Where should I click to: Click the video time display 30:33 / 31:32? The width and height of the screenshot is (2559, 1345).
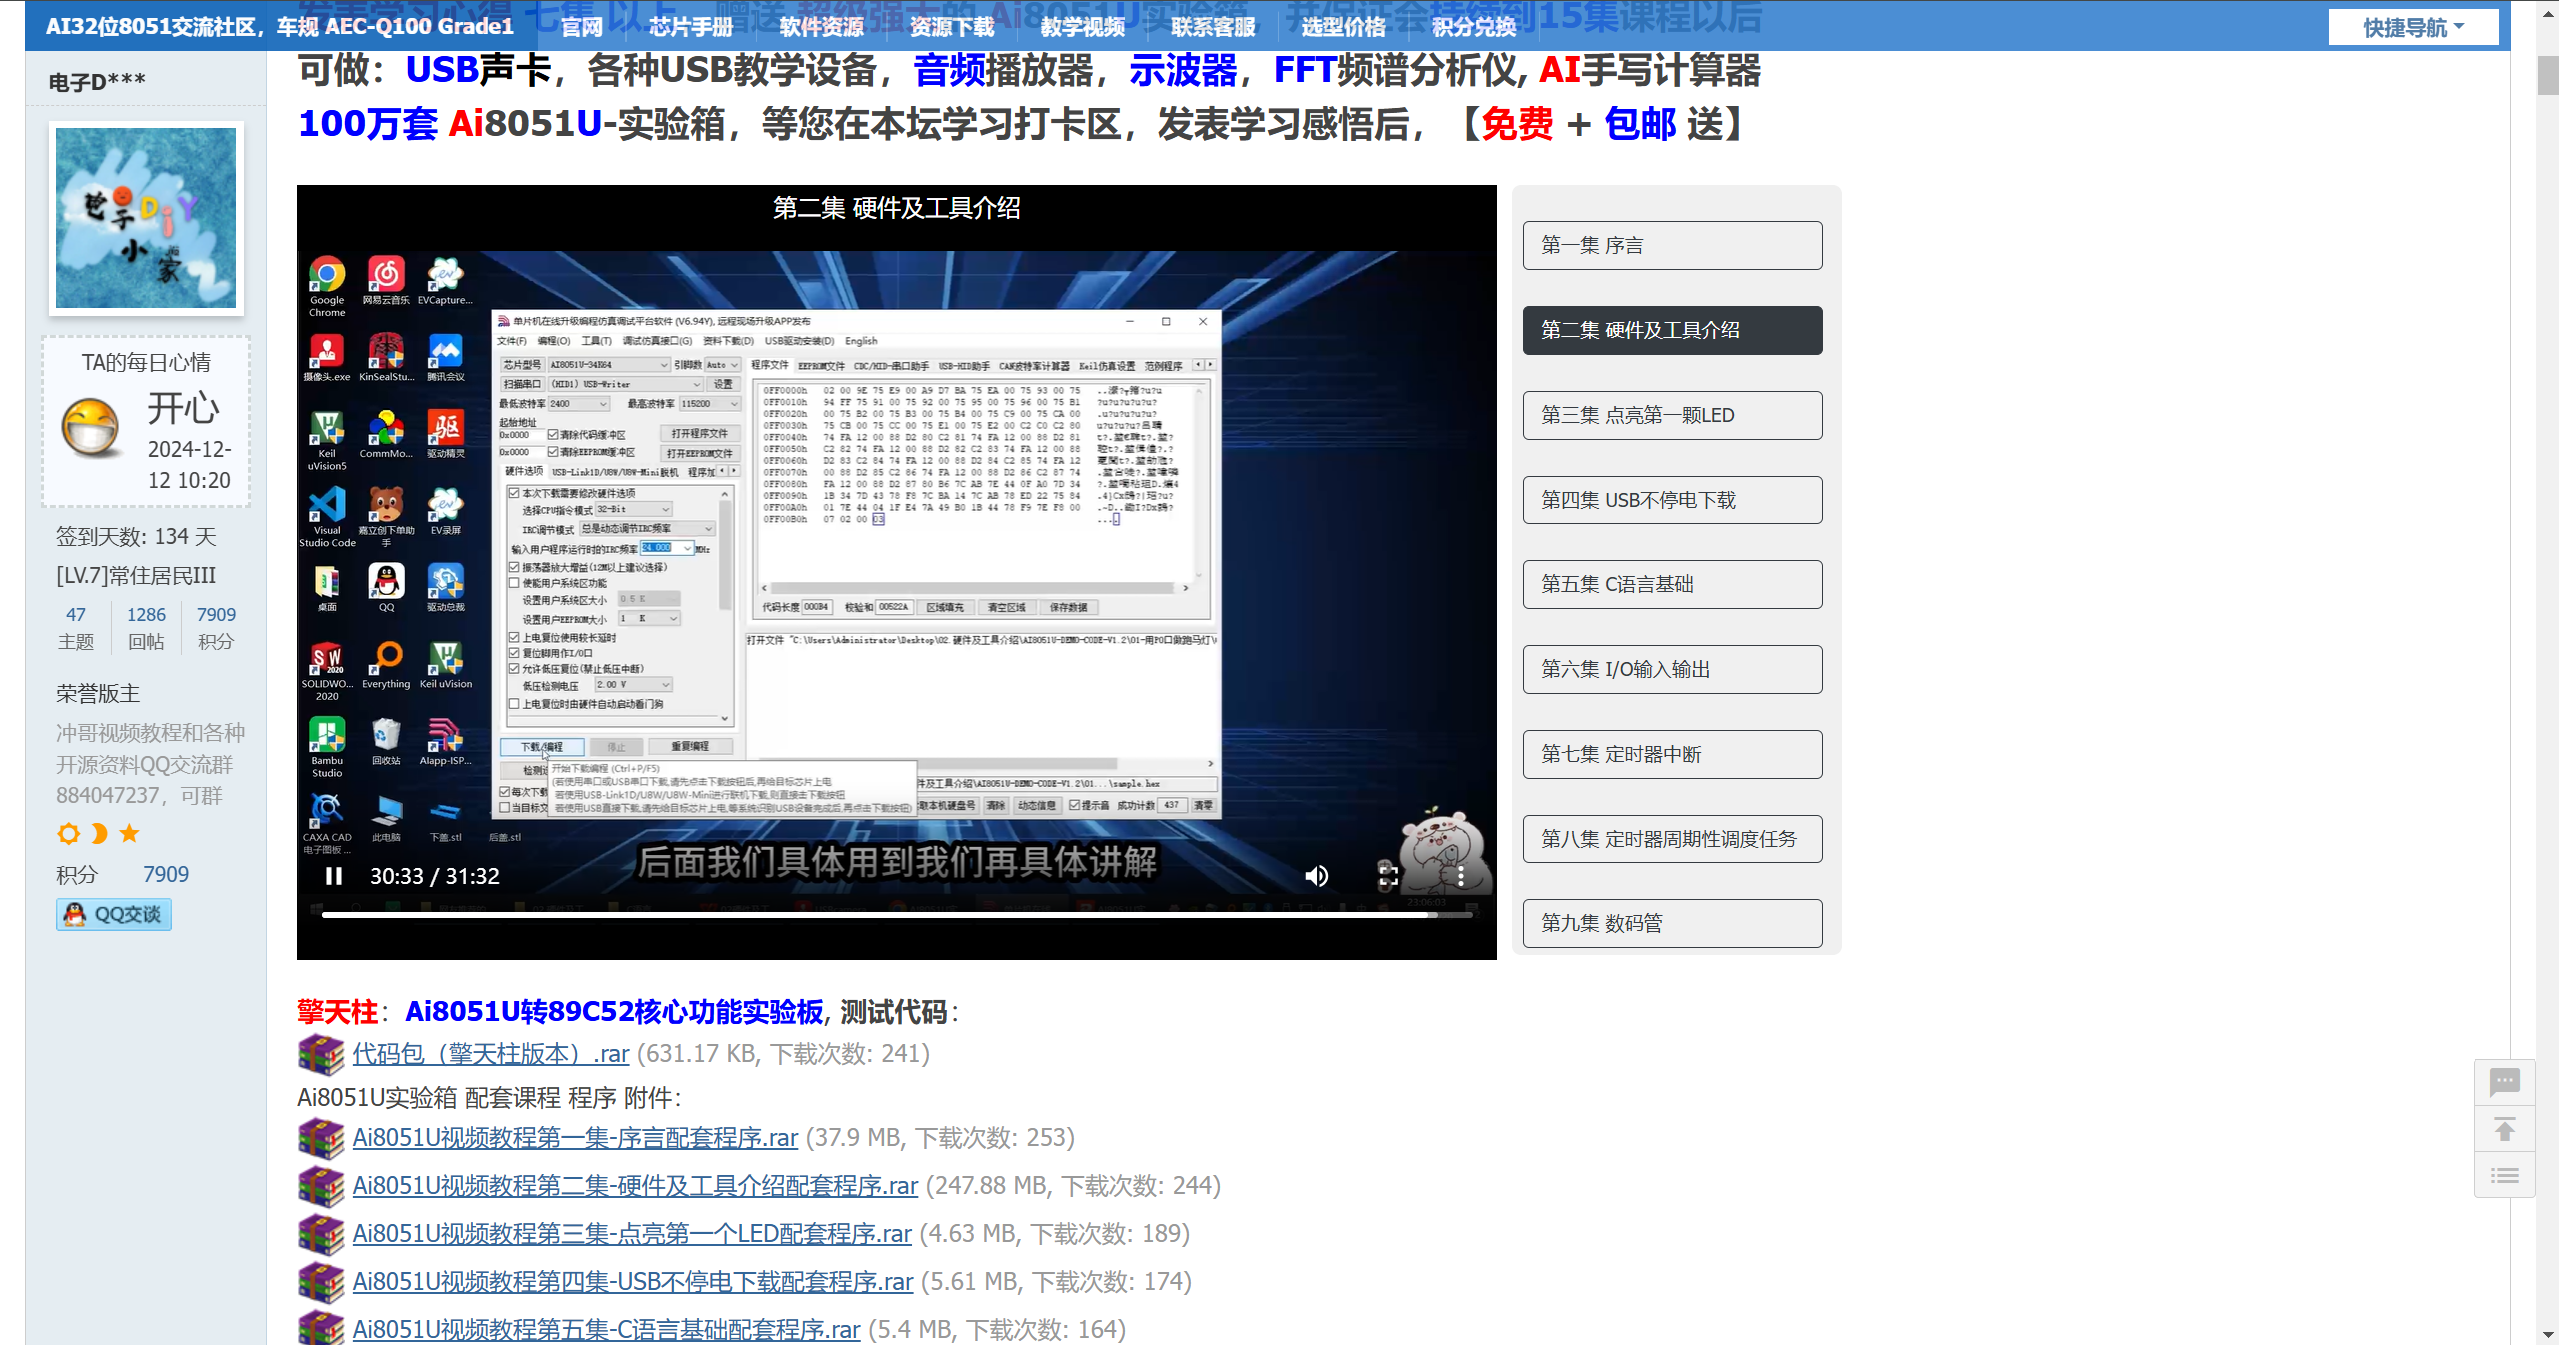click(x=435, y=877)
